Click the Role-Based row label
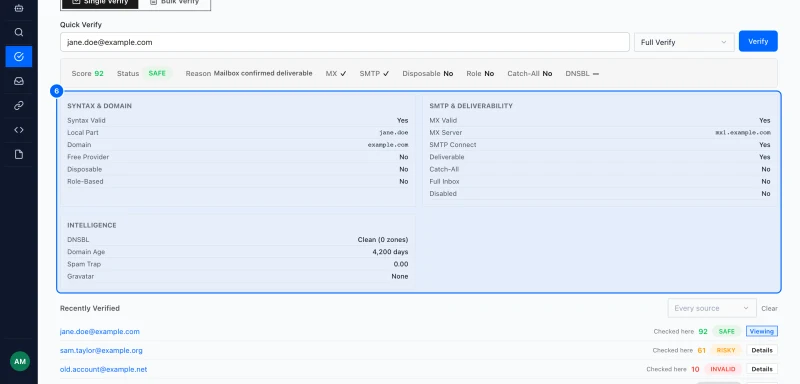This screenshot has width=800, height=384. tap(85, 182)
